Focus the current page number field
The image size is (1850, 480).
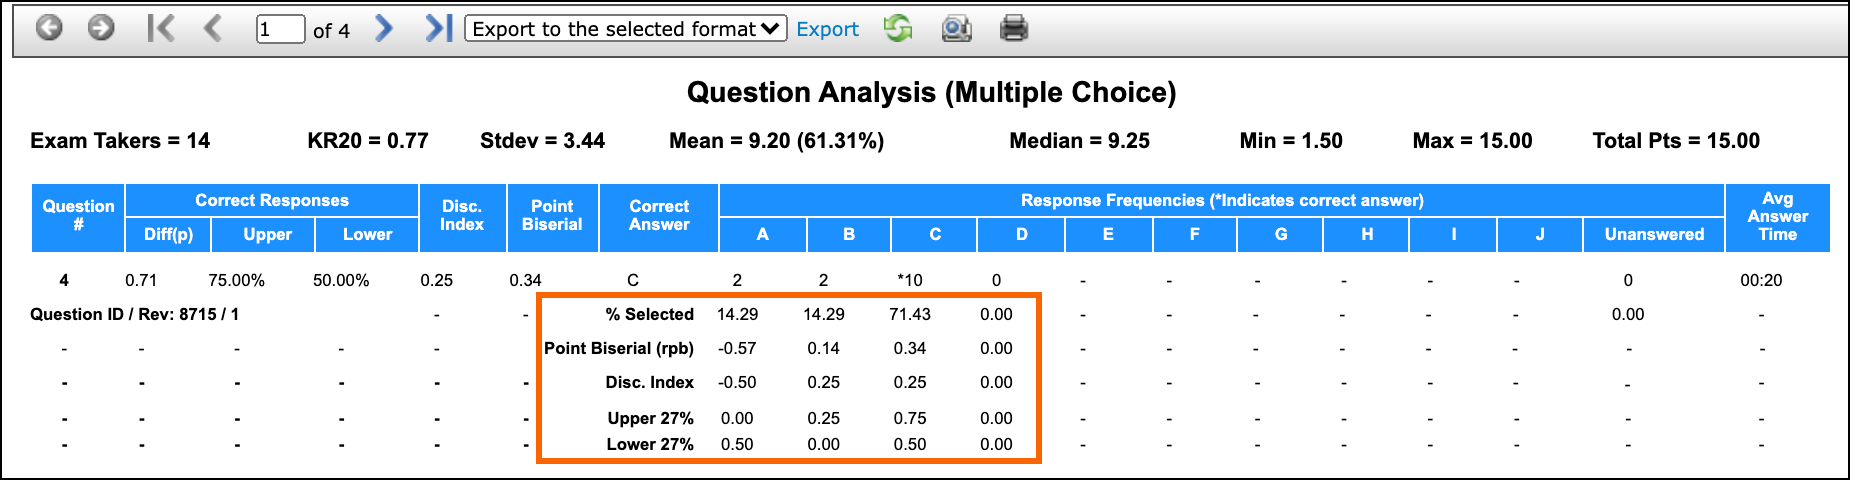pos(280,29)
